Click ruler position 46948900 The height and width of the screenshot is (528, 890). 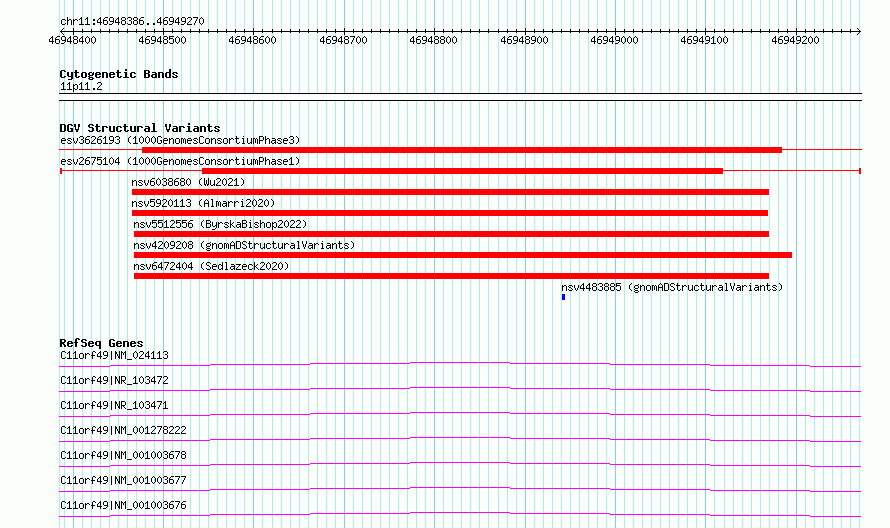click(524, 40)
